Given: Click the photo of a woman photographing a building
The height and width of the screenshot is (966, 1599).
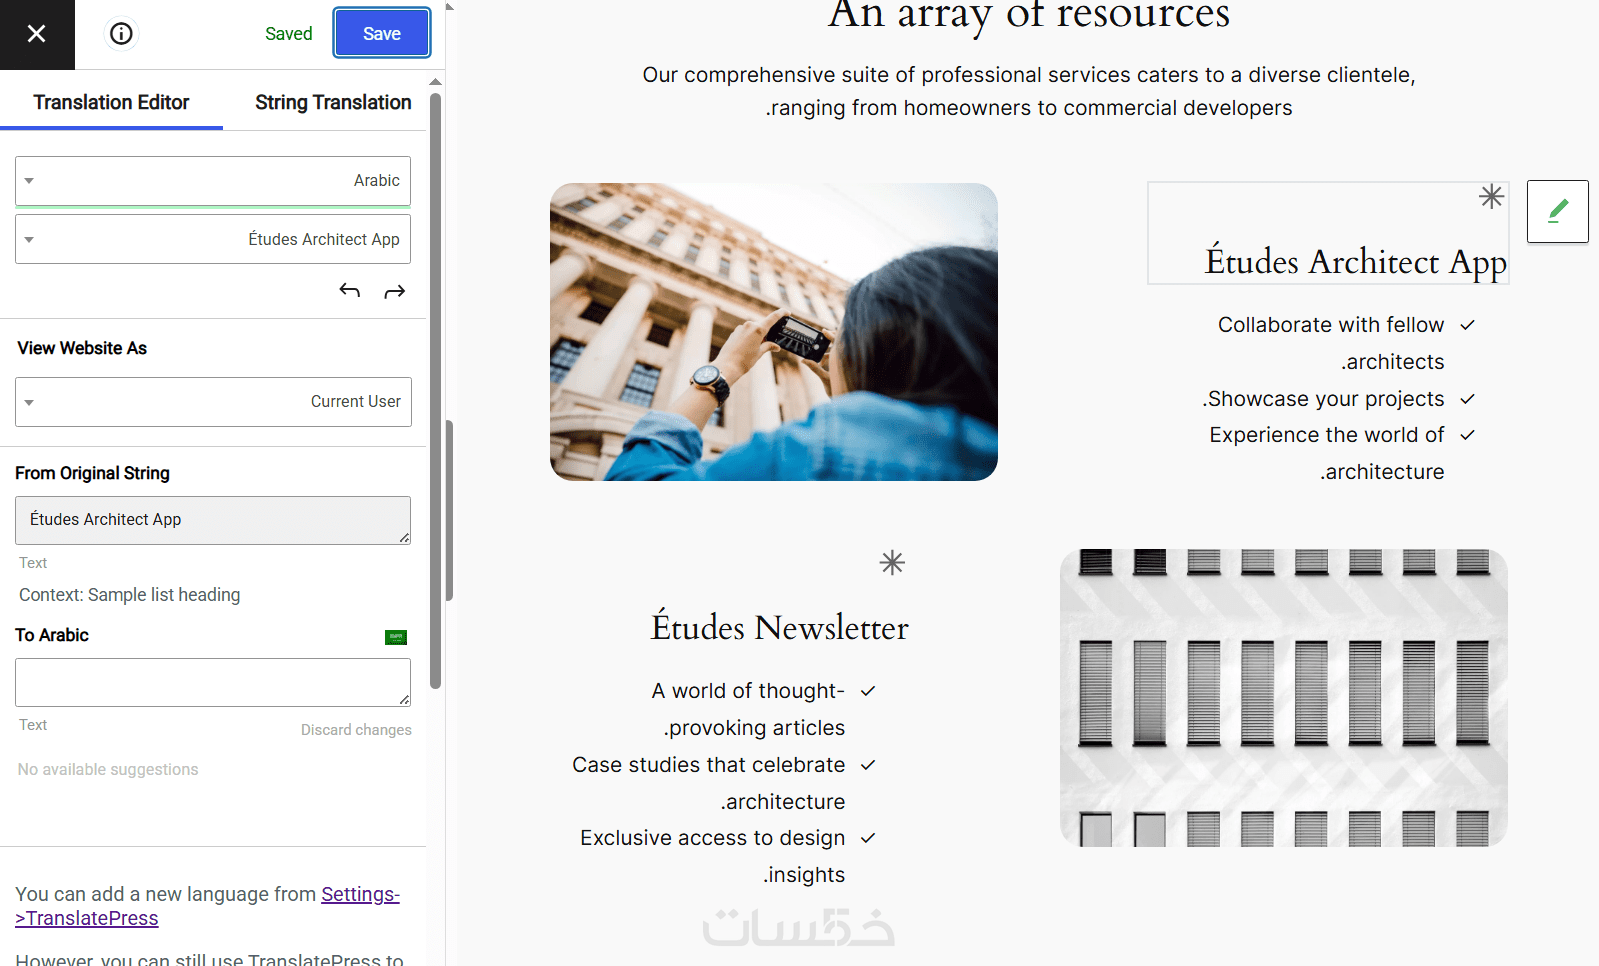Looking at the screenshot, I should click(774, 332).
